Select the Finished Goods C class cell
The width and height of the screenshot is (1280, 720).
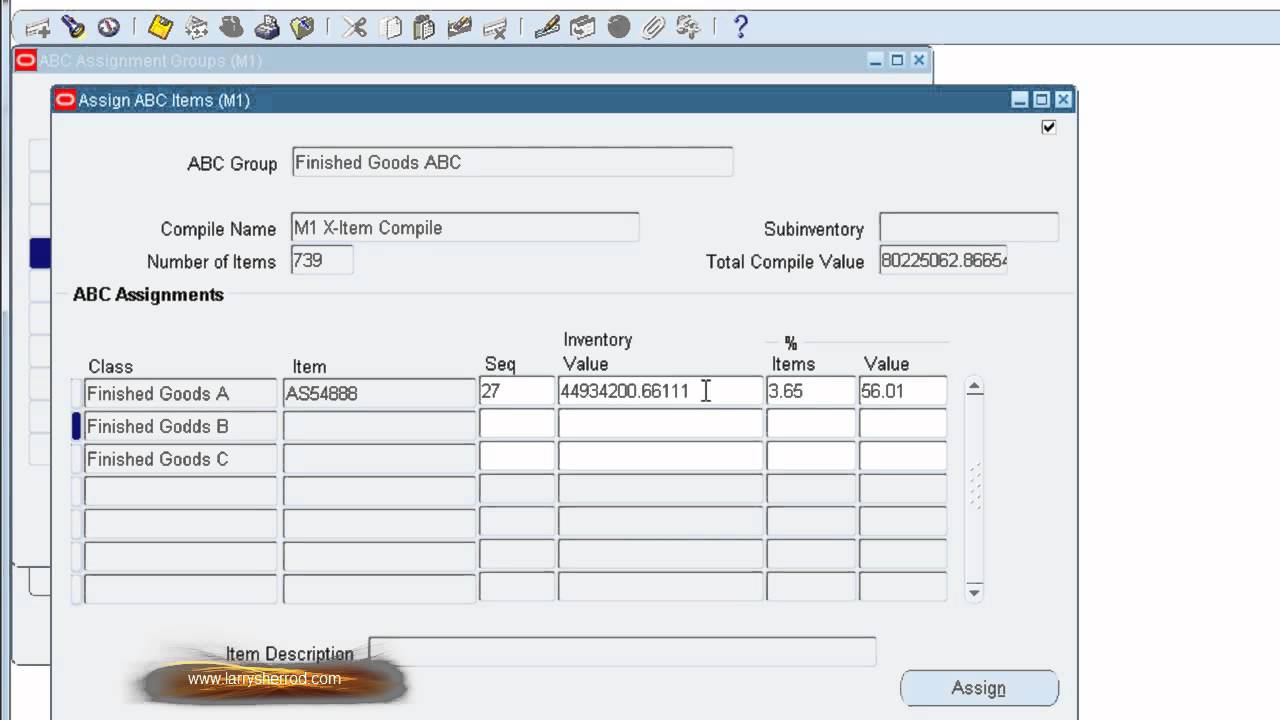pos(180,459)
